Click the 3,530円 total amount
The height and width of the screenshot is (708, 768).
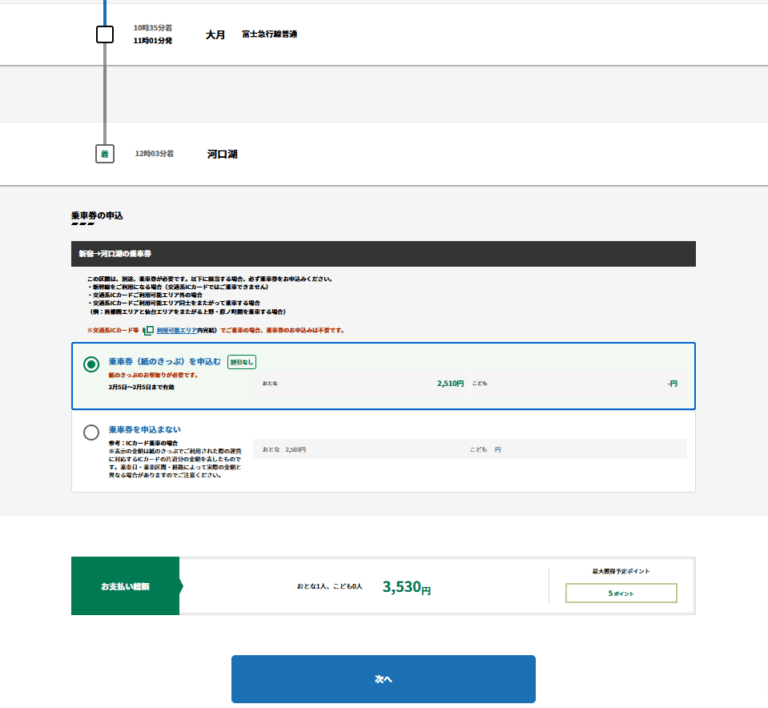click(406, 588)
